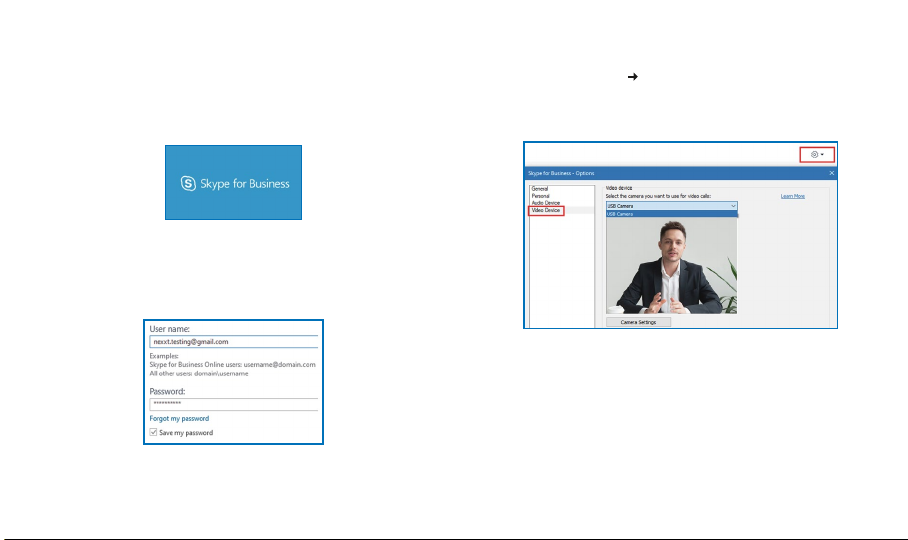The width and height of the screenshot is (908, 540).
Task: Click 'Select the camera you want to use' text
Action: (x=658, y=196)
